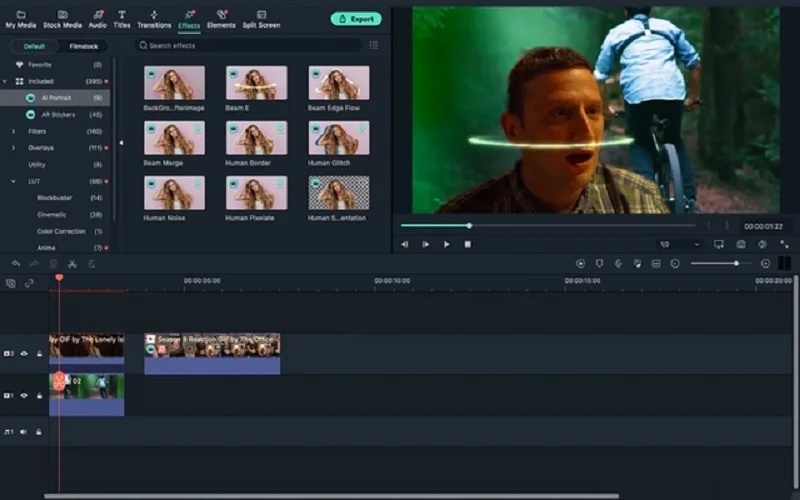Screen dimensions: 800x500
Task: Click the undo arrow above the timeline
Action: [x=16, y=263]
